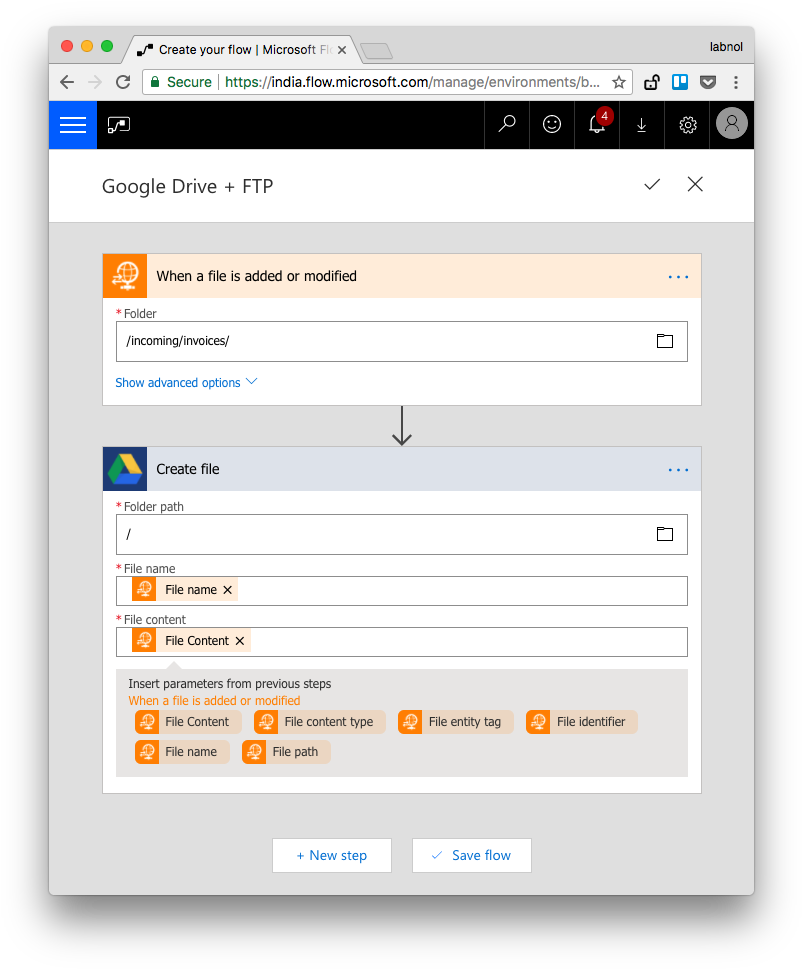Open more options for the trigger step

pos(678,277)
